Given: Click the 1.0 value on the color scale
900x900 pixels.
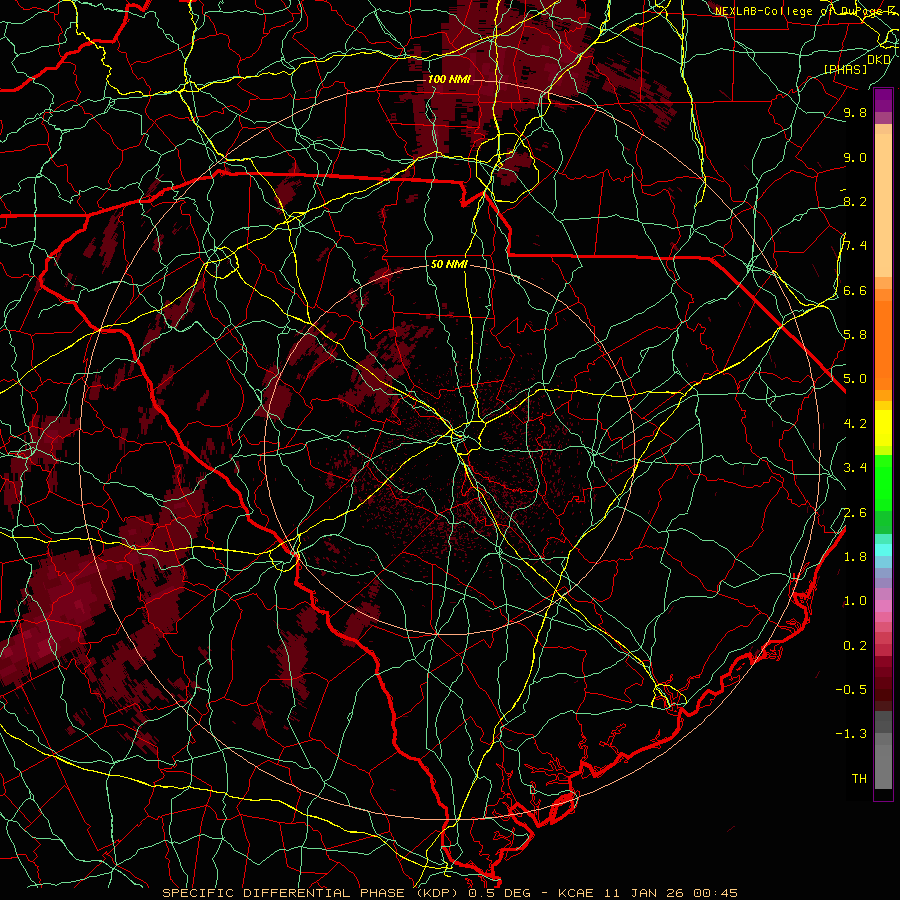Looking at the screenshot, I should click(x=855, y=601).
